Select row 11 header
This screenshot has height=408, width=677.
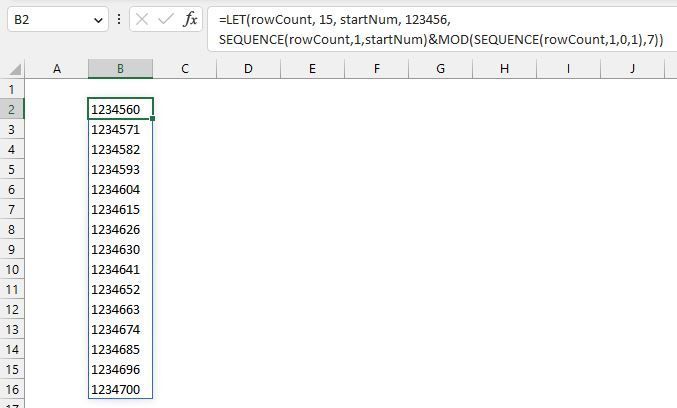[x=12, y=289]
